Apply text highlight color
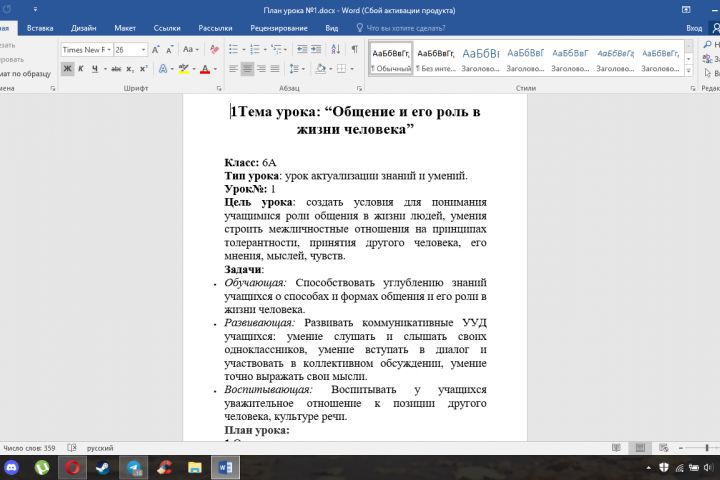The image size is (720, 480). tap(184, 69)
